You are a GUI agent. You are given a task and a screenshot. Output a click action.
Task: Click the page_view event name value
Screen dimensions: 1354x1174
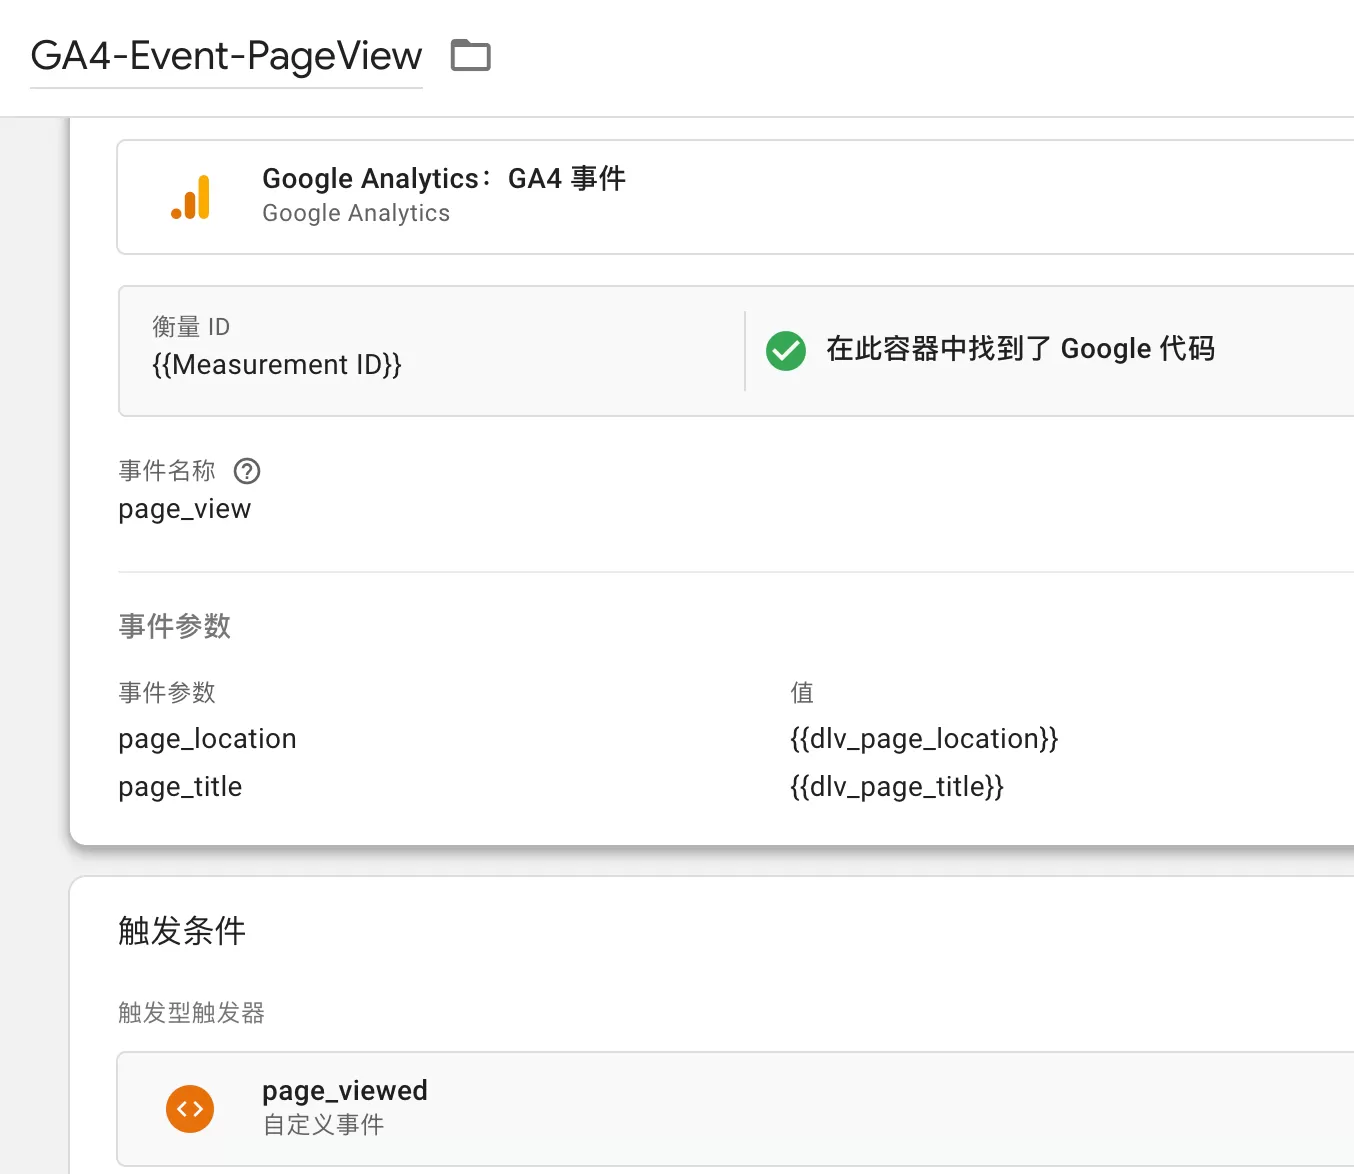pyautogui.click(x=185, y=509)
